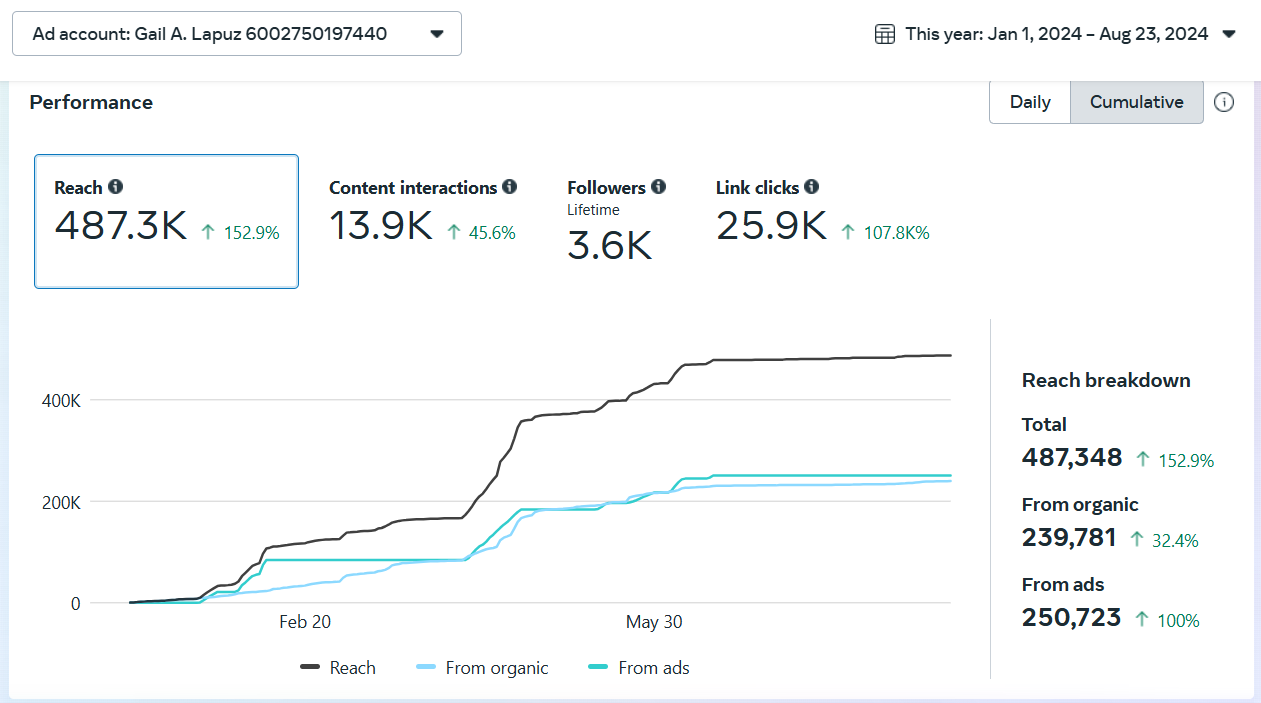The image size is (1261, 703).
Task: Toggle the From ads legend item
Action: click(x=639, y=668)
